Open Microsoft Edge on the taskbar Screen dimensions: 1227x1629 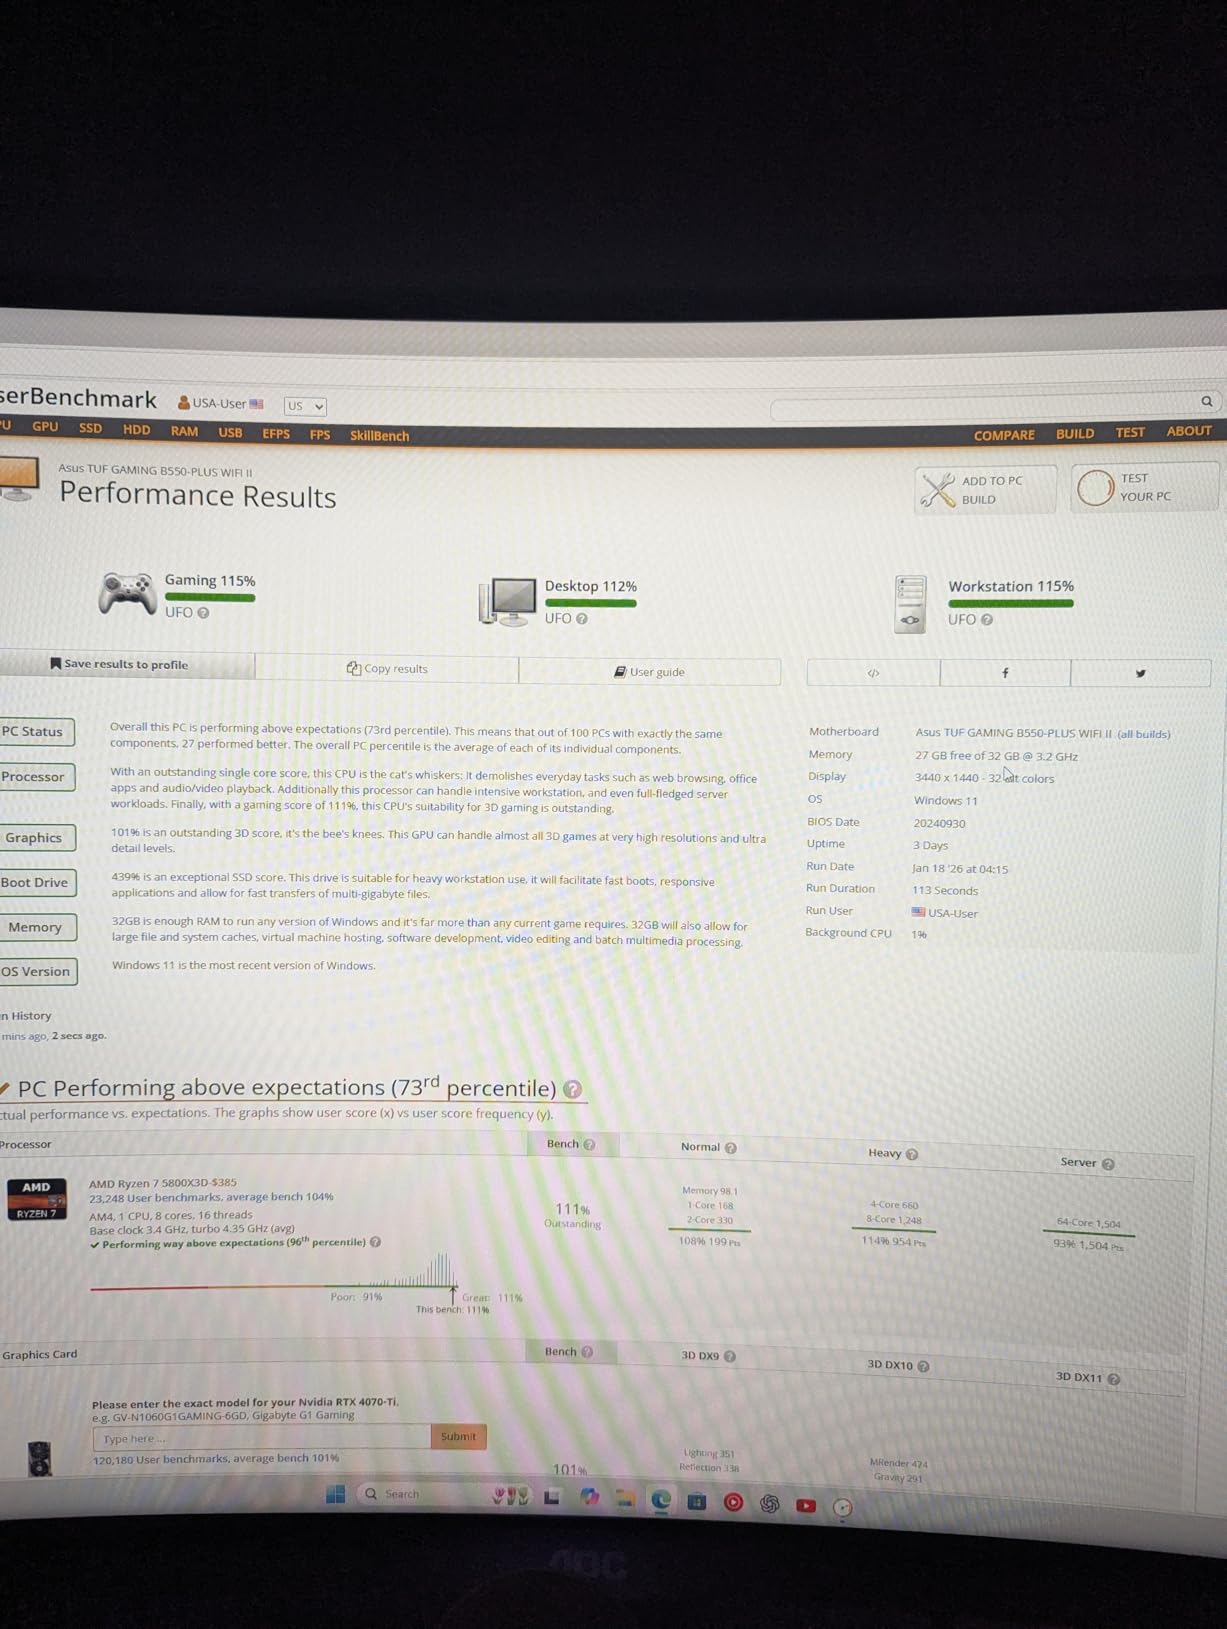click(x=661, y=1500)
